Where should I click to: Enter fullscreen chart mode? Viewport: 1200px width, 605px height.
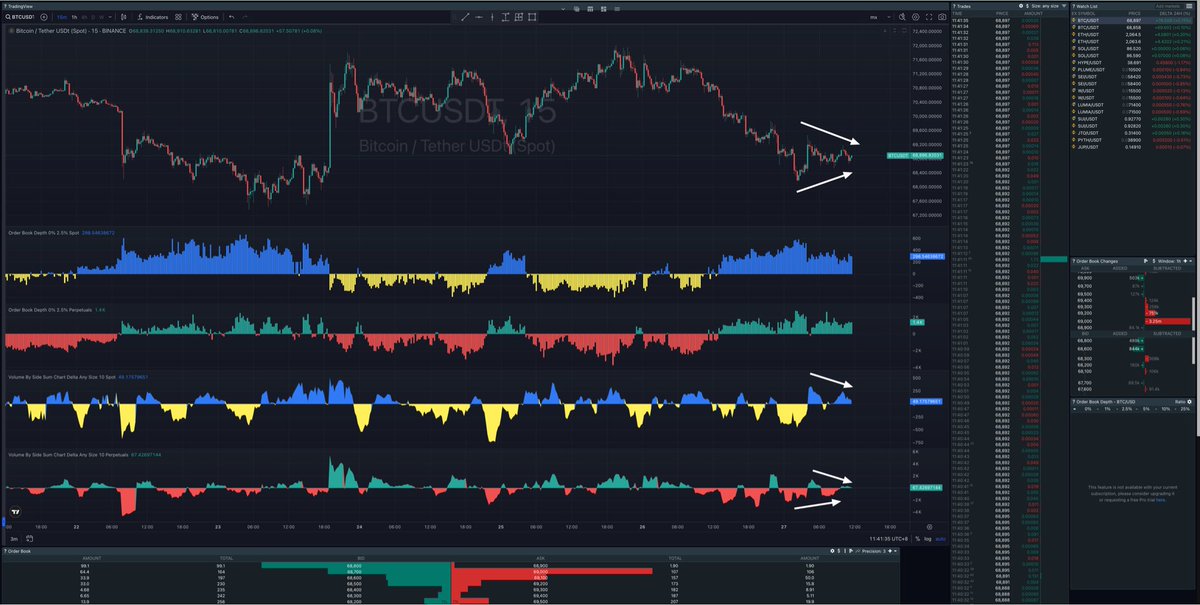click(x=928, y=16)
